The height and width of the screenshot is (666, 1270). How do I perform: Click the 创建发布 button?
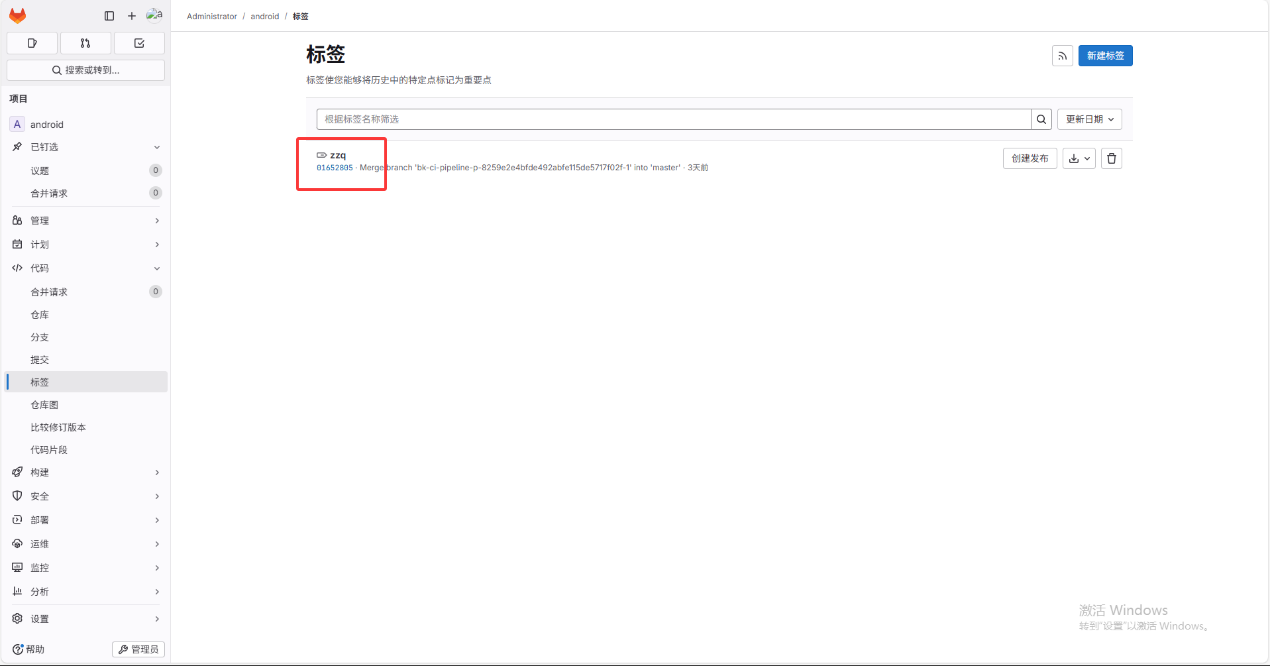[1029, 158]
